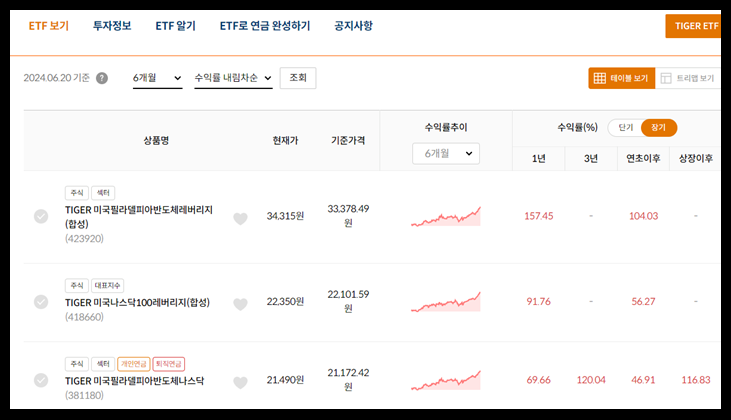Check the checkbox for TIGER 미국나스닥100레버리지(합성)
Viewport: 731px width, 420px height.
point(41,302)
